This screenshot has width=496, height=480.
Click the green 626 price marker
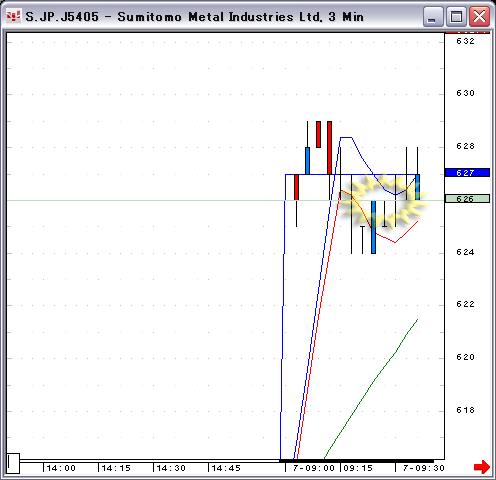click(467, 199)
